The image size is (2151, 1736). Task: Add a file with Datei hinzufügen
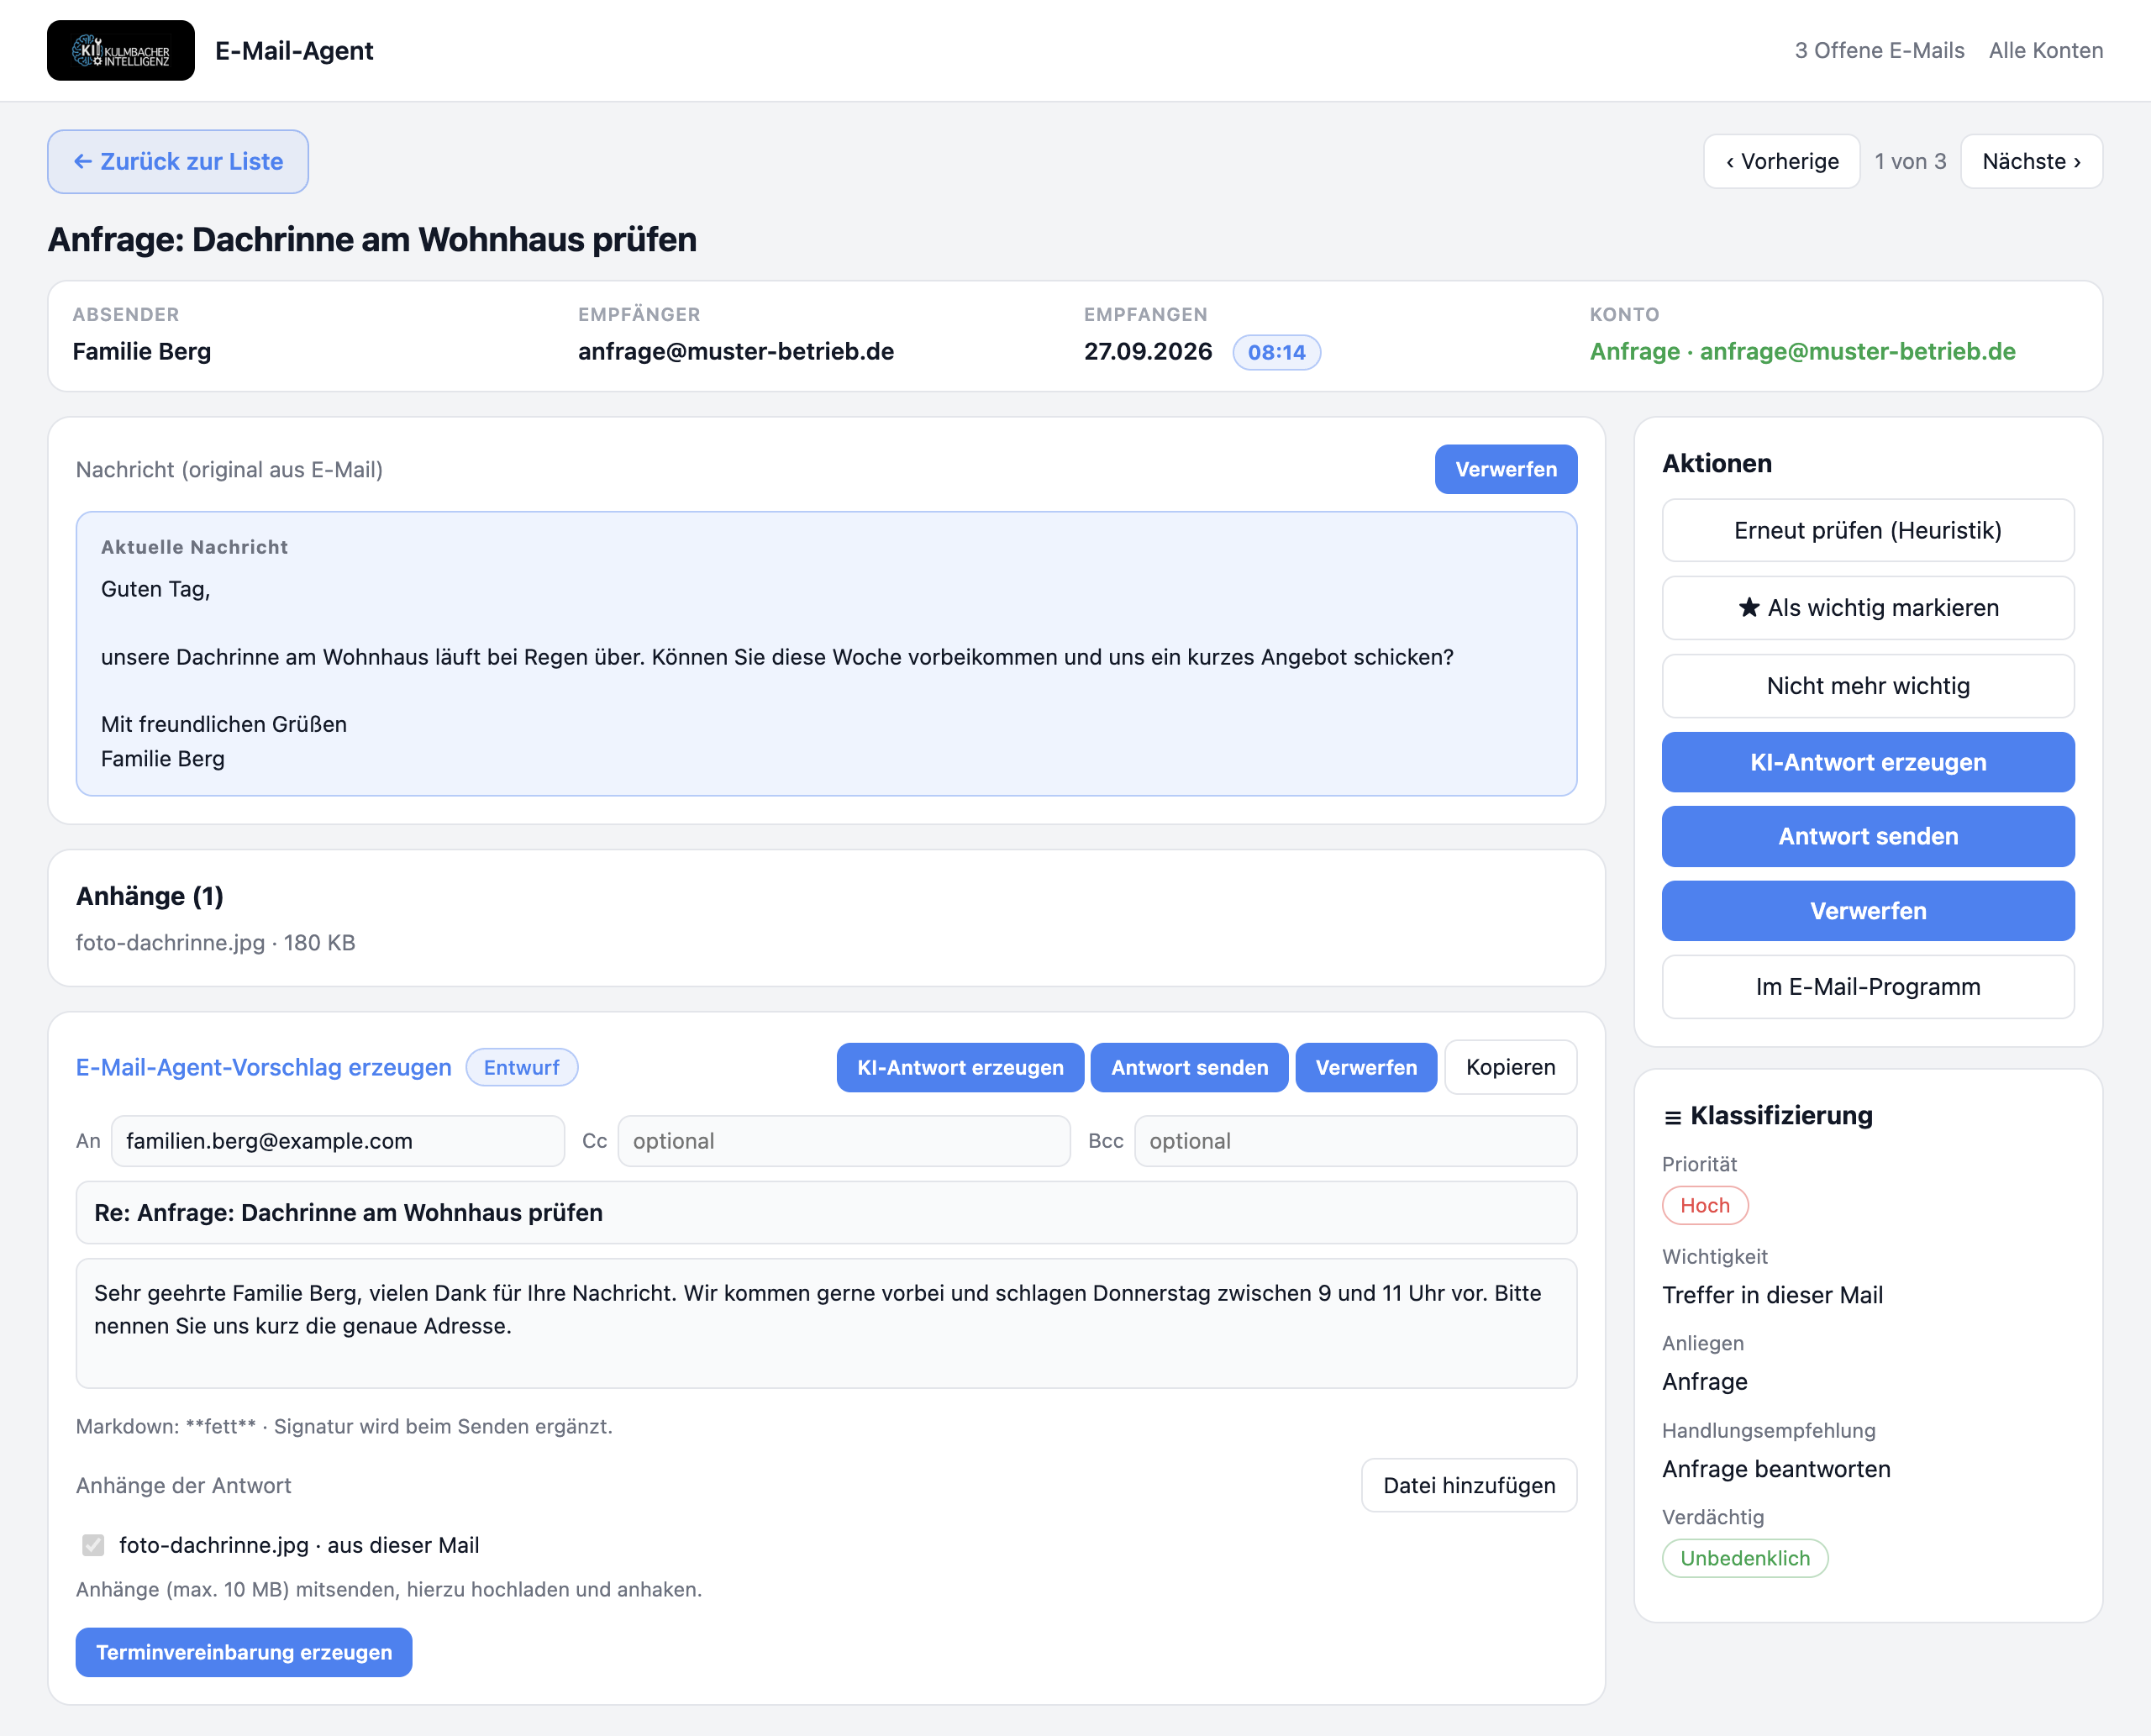(x=1469, y=1485)
